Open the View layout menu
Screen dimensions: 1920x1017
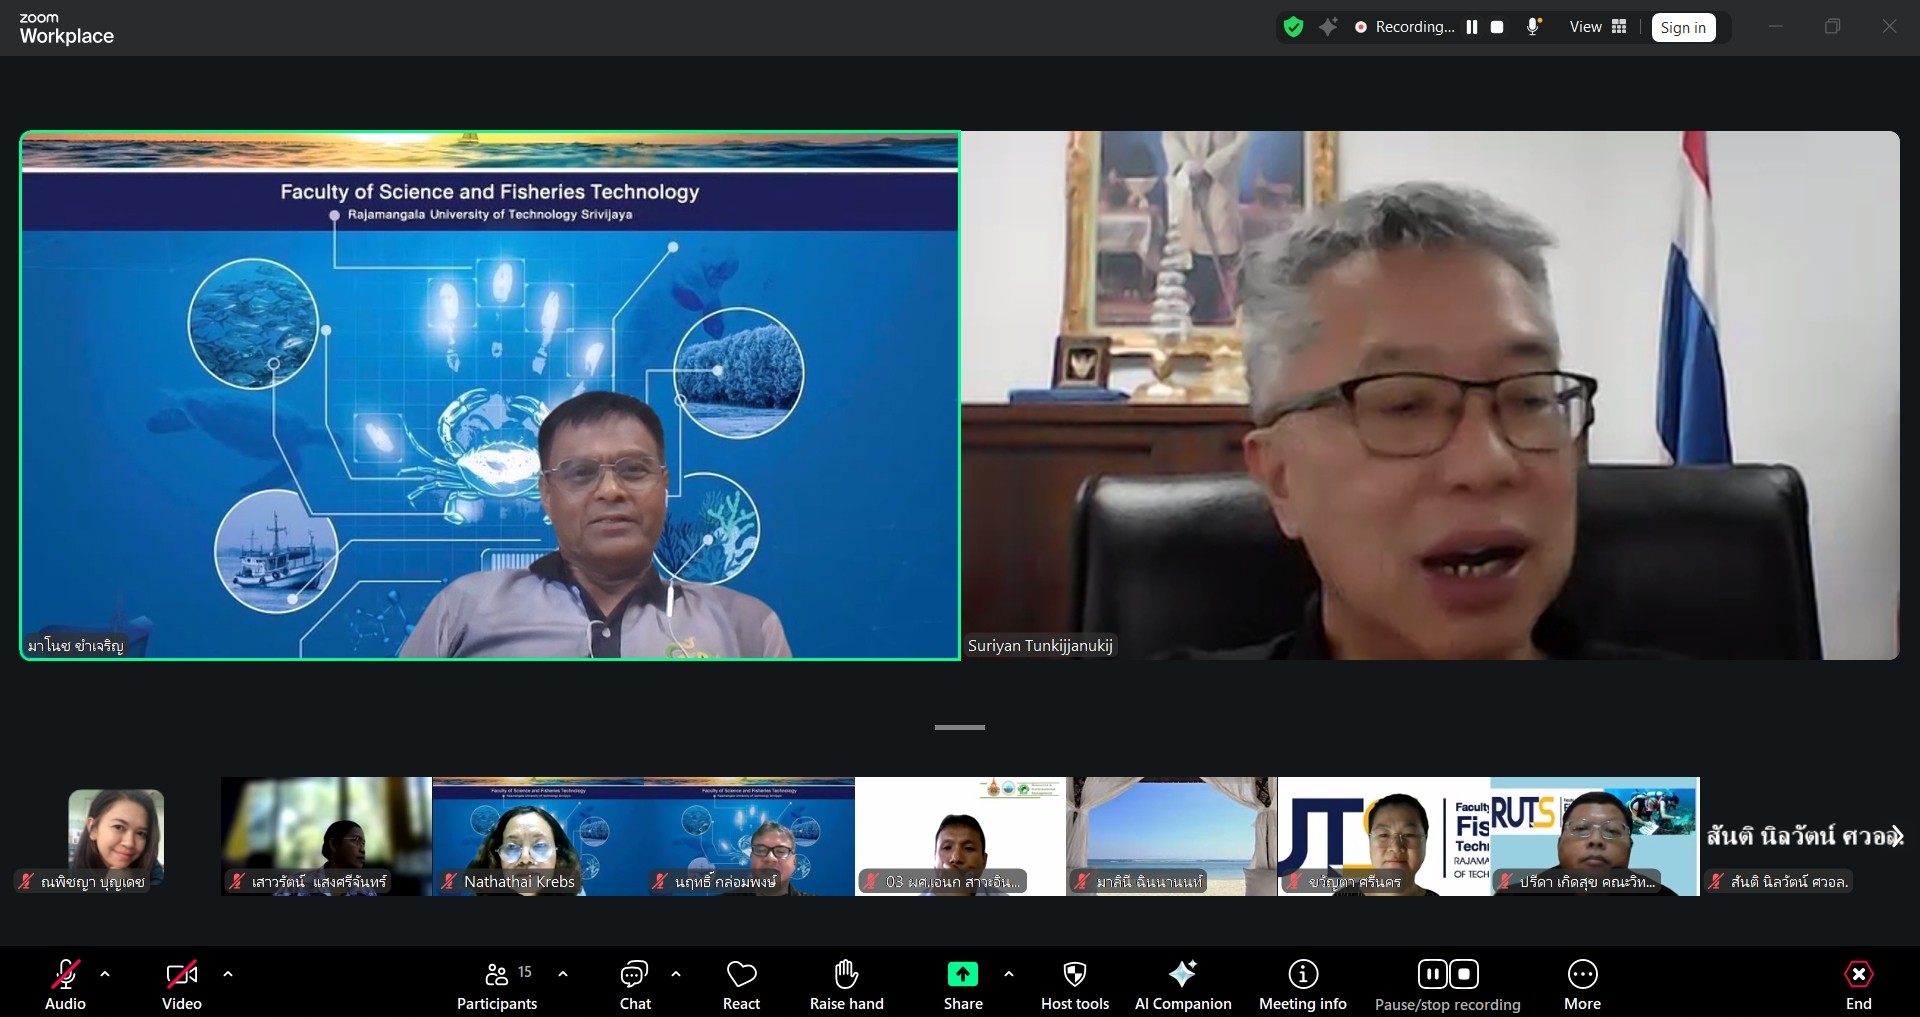point(1598,27)
